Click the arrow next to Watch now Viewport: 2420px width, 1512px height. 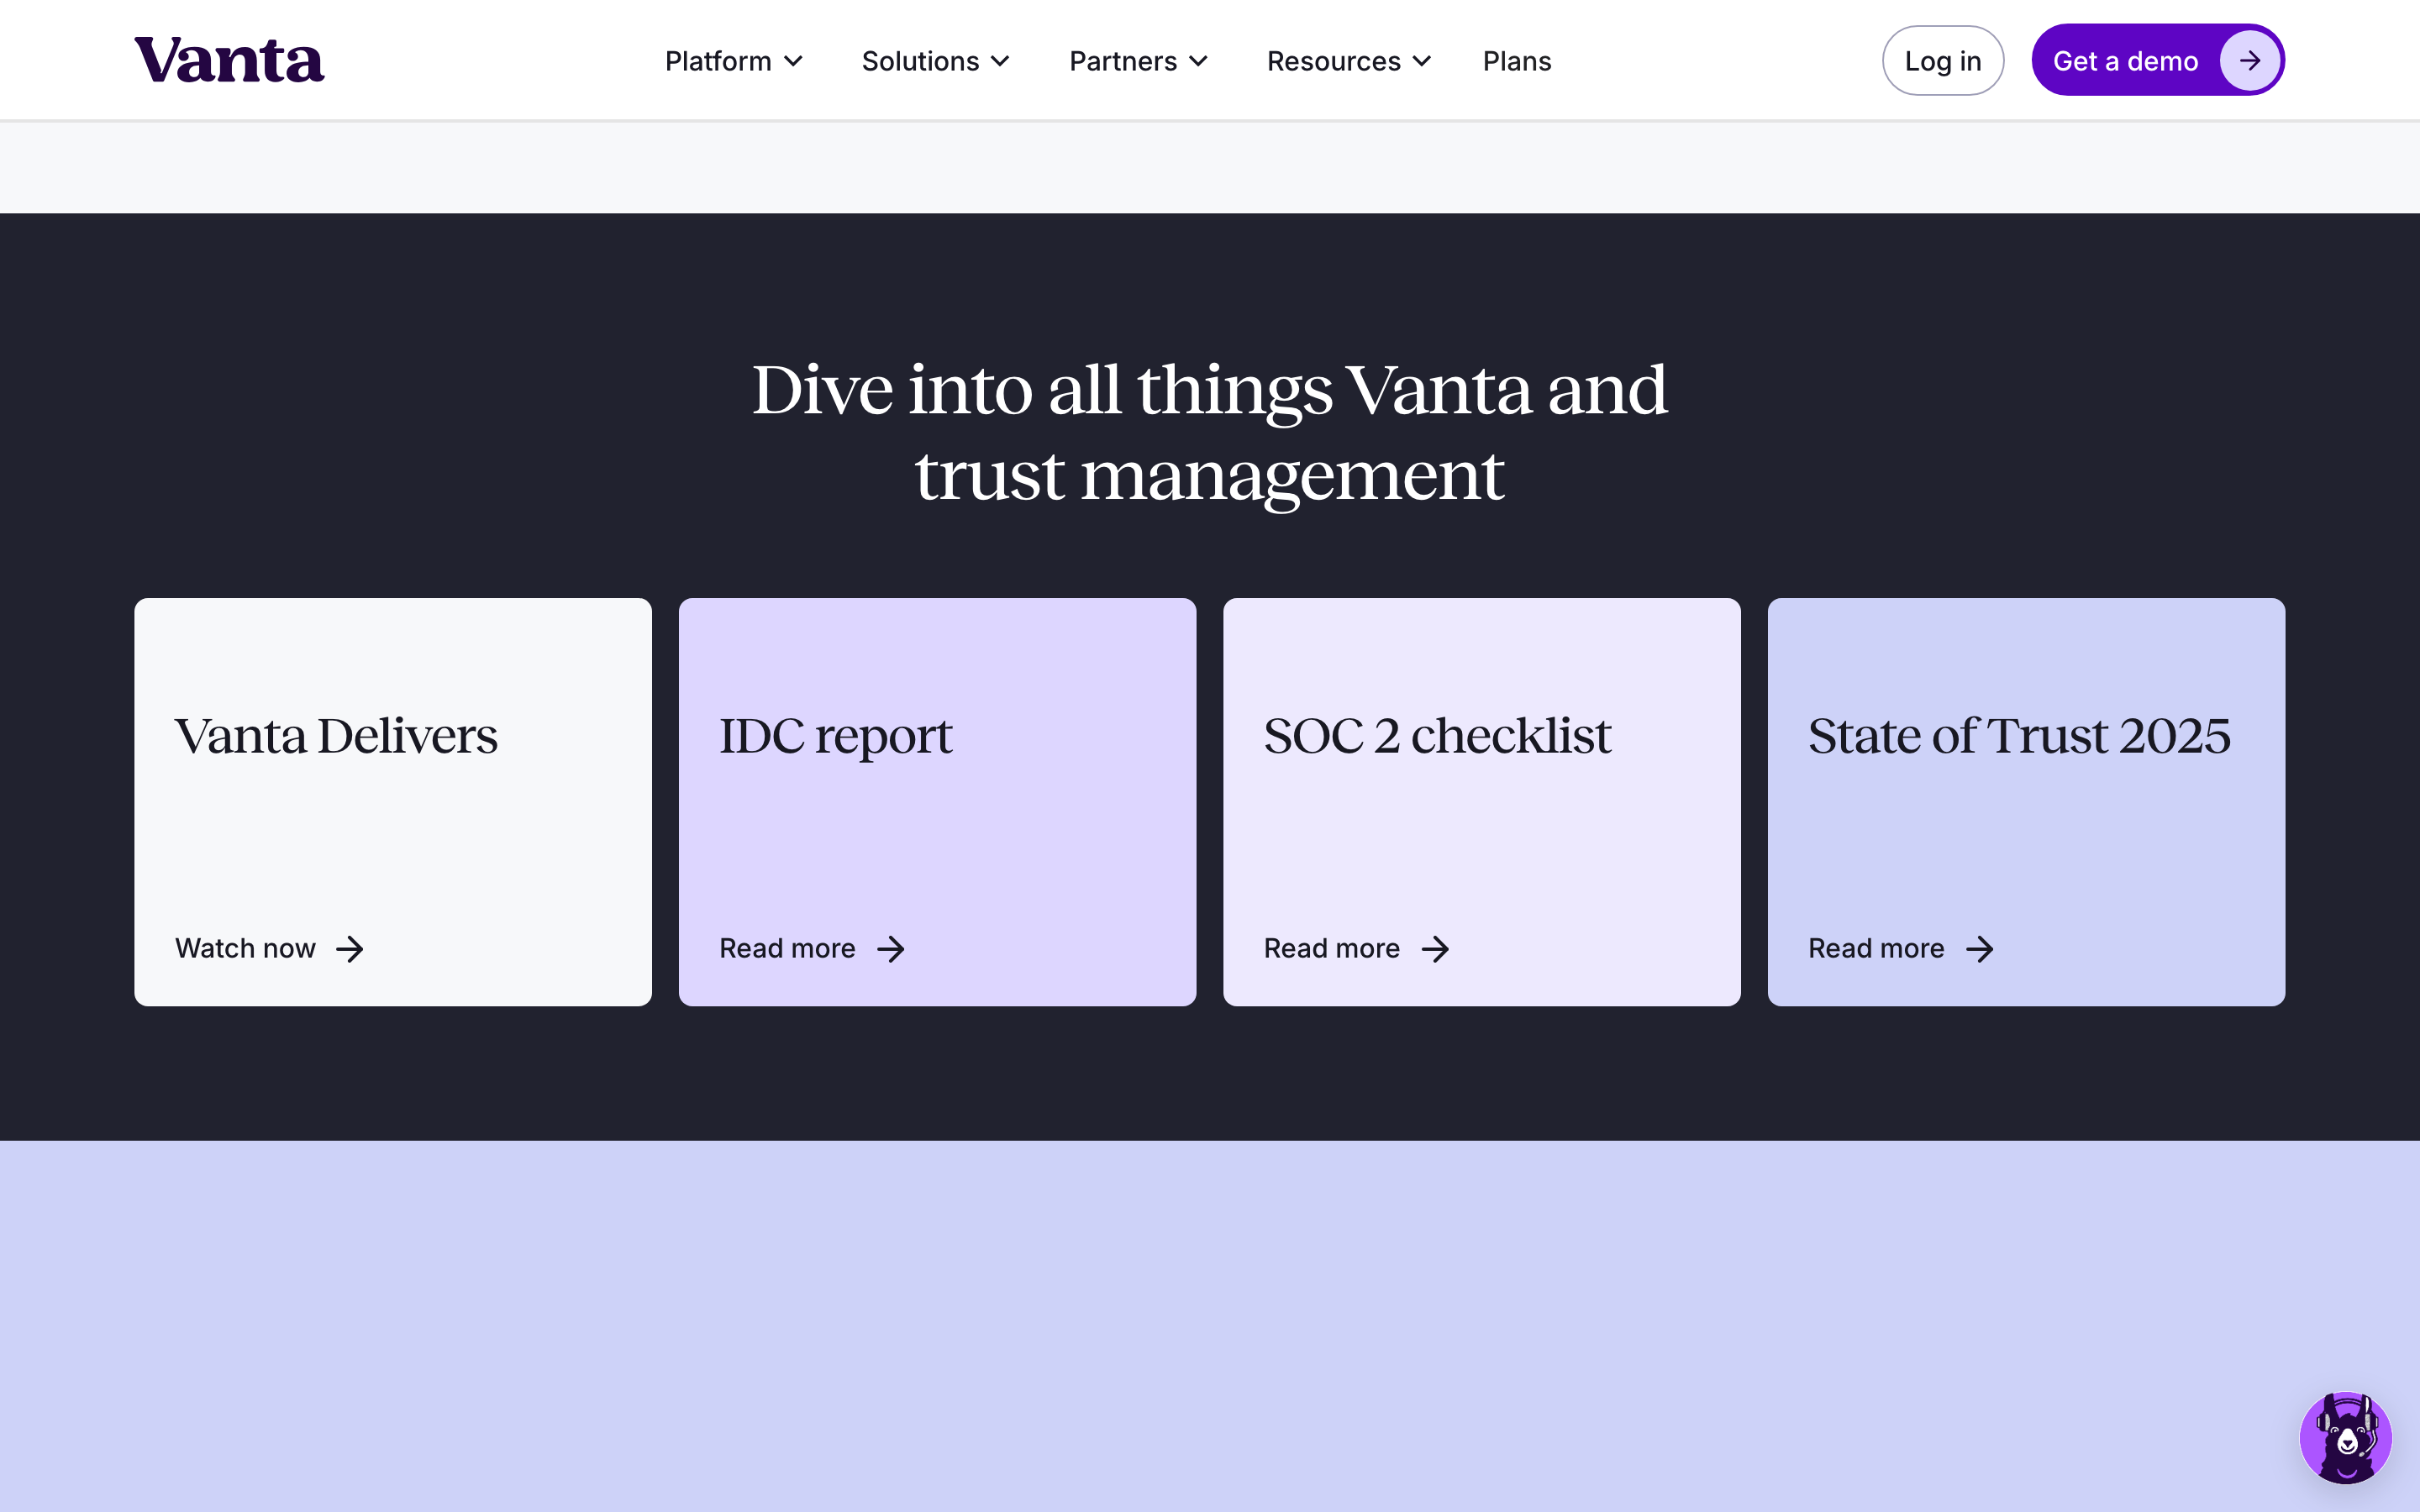(350, 948)
